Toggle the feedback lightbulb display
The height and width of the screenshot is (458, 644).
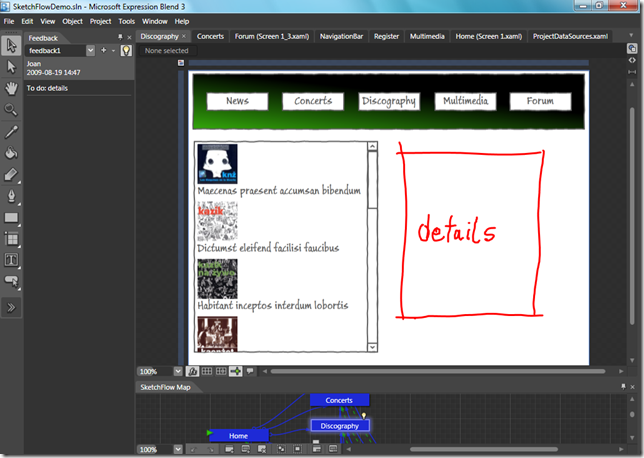point(127,50)
